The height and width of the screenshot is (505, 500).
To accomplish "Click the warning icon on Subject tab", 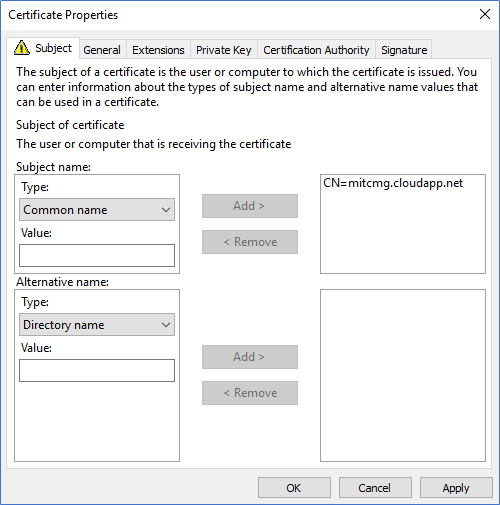I will point(22,48).
